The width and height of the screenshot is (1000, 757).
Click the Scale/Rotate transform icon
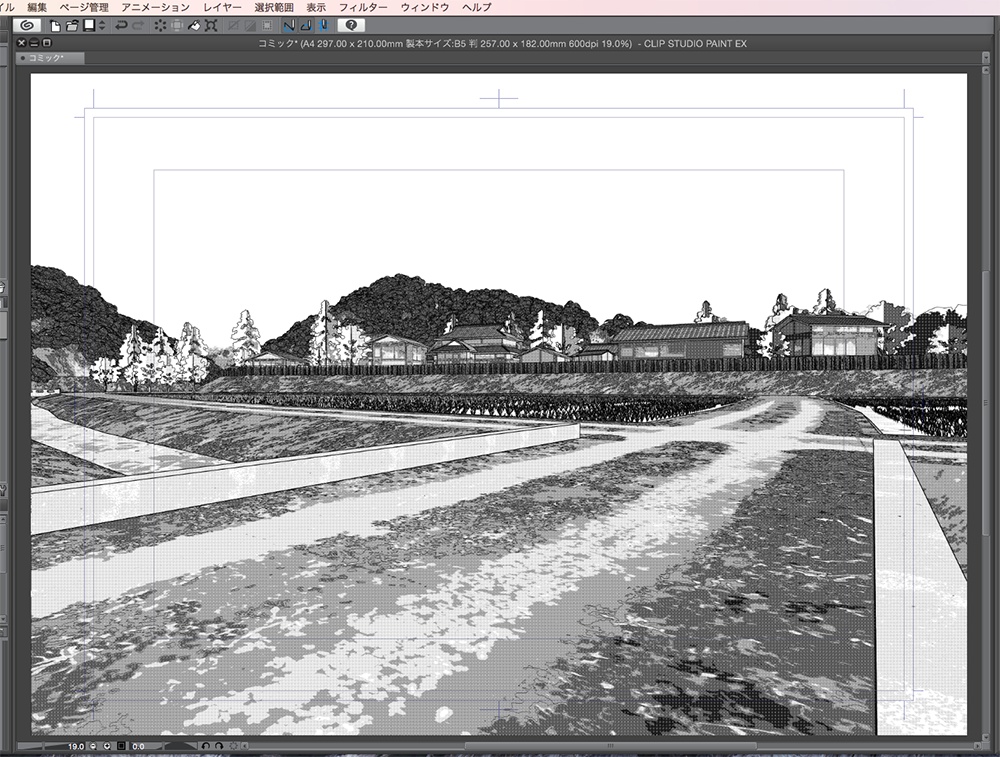click(211, 26)
